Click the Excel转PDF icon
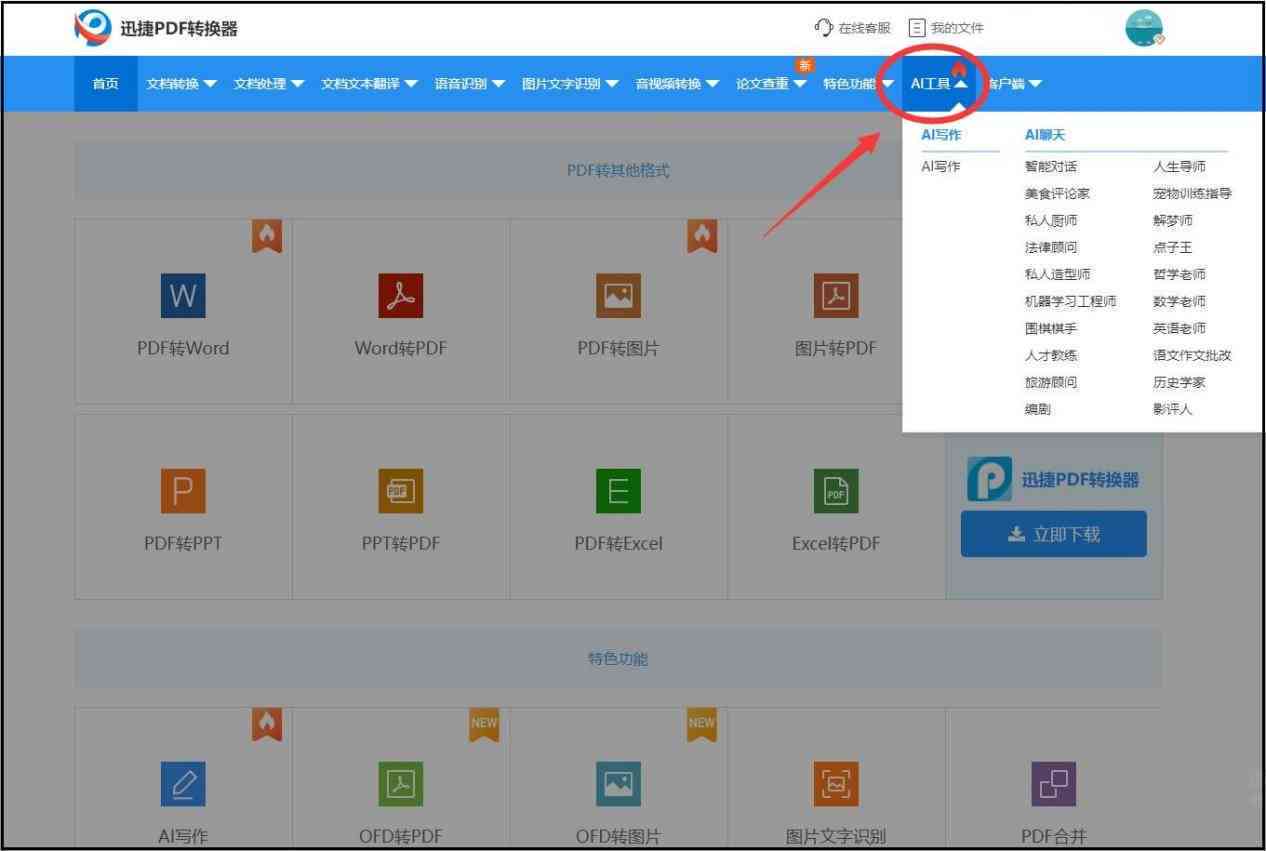1266x851 pixels. [835, 491]
